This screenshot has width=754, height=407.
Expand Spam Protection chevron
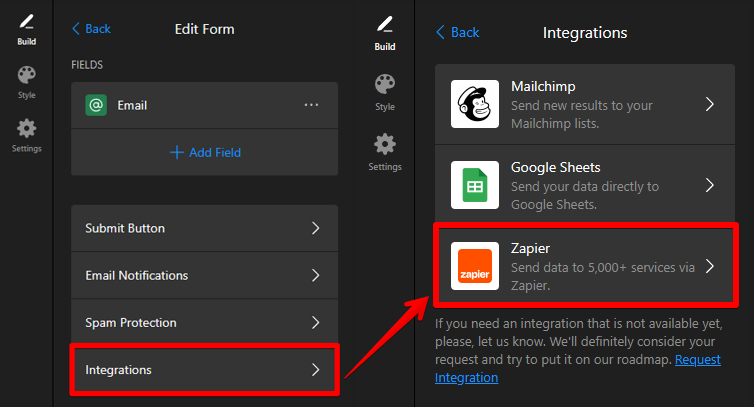[x=315, y=322]
